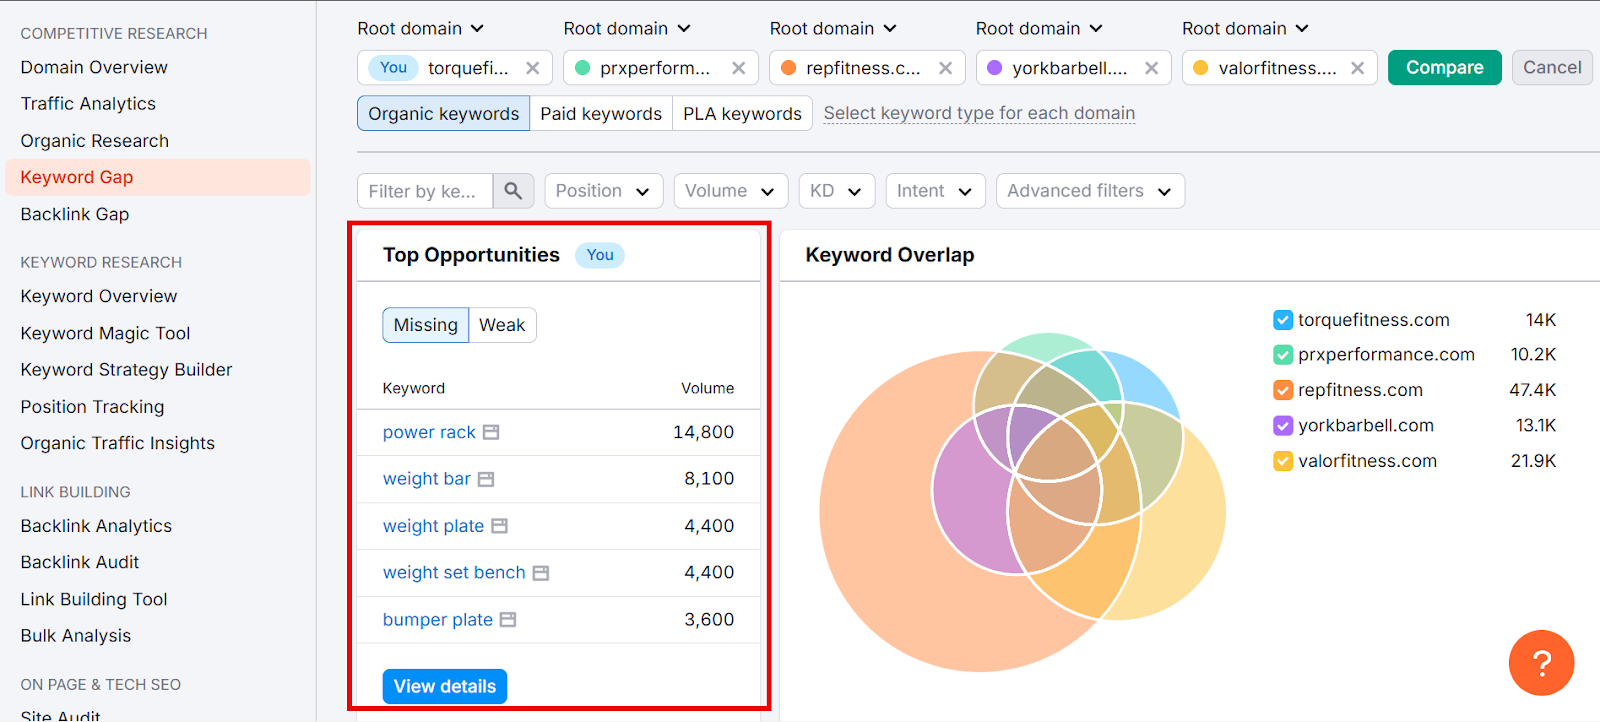Open Domain Overview in sidebar

tap(94, 67)
